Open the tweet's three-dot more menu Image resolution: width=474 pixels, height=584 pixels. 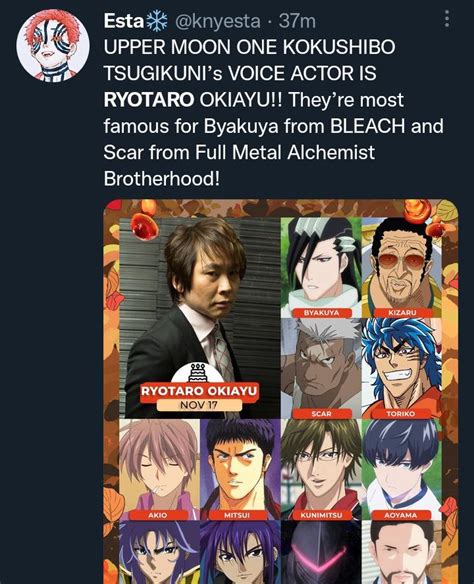(x=447, y=19)
